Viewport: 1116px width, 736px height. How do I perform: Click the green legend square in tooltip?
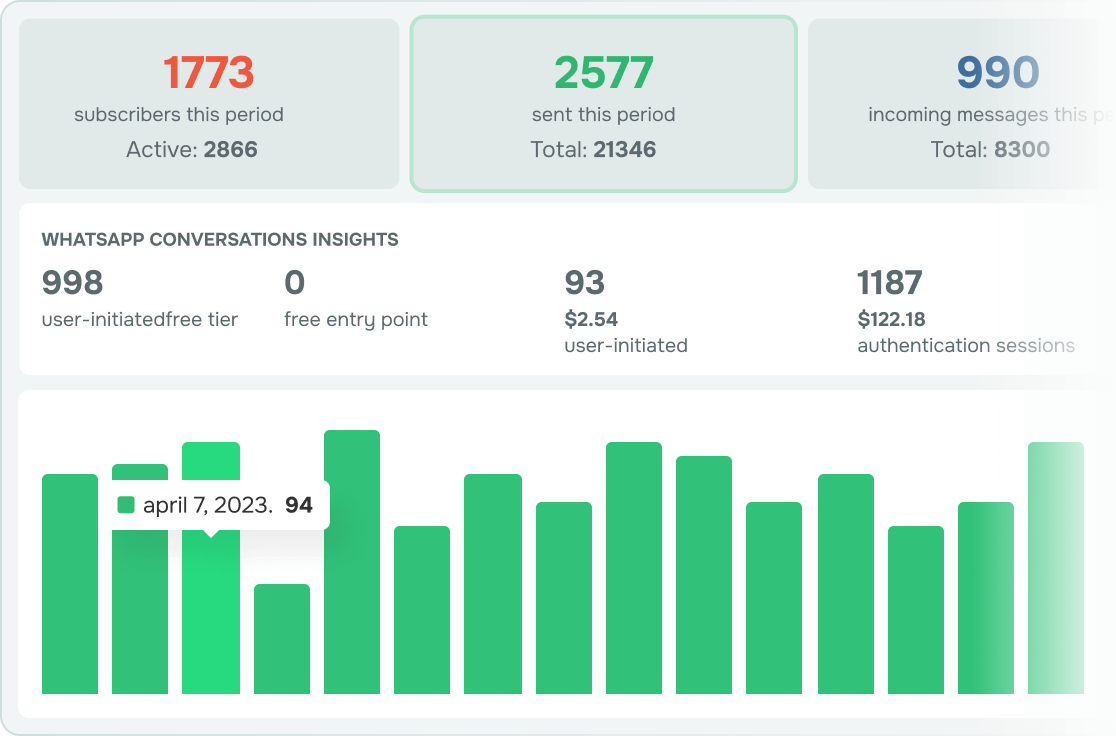coord(126,505)
